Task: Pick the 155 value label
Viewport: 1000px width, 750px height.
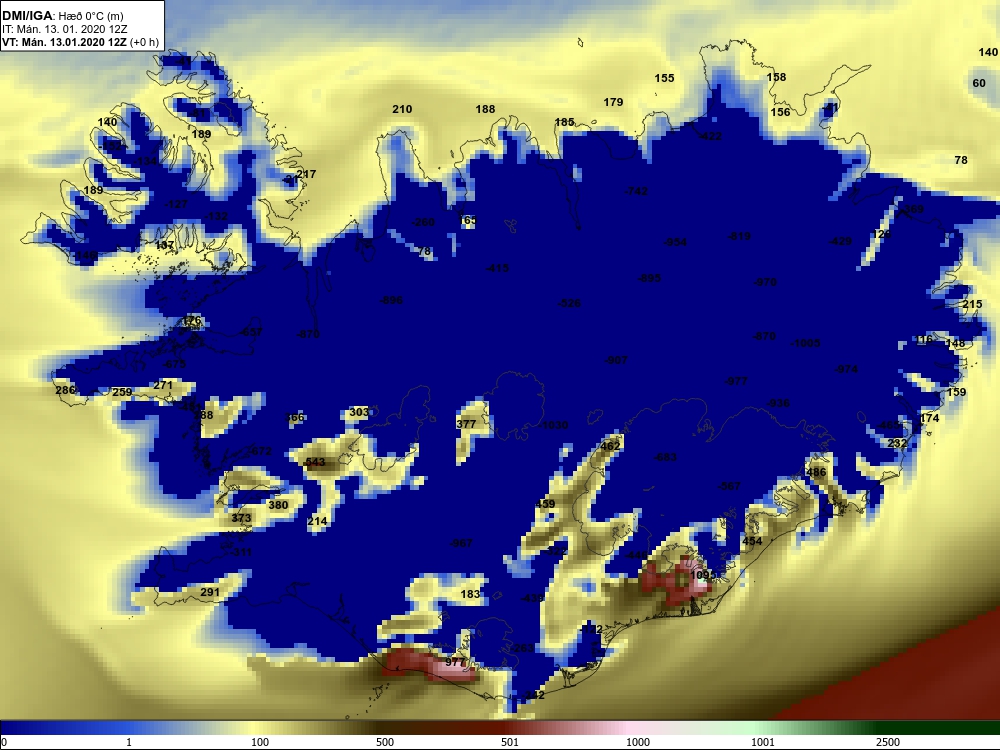Action: click(x=664, y=78)
